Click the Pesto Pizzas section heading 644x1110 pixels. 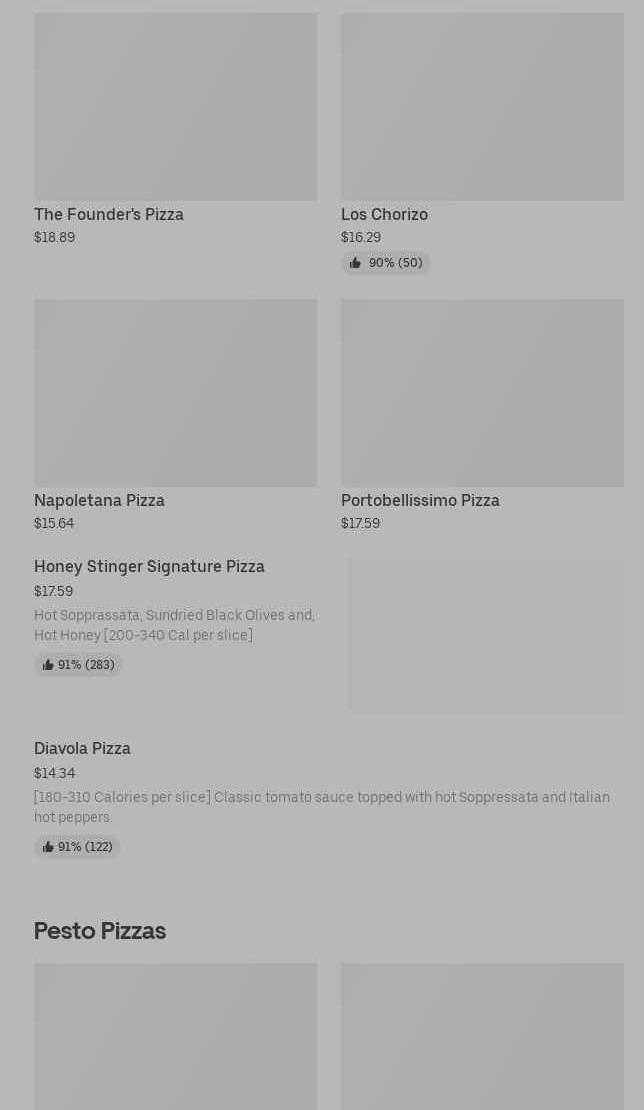[x=100, y=931]
